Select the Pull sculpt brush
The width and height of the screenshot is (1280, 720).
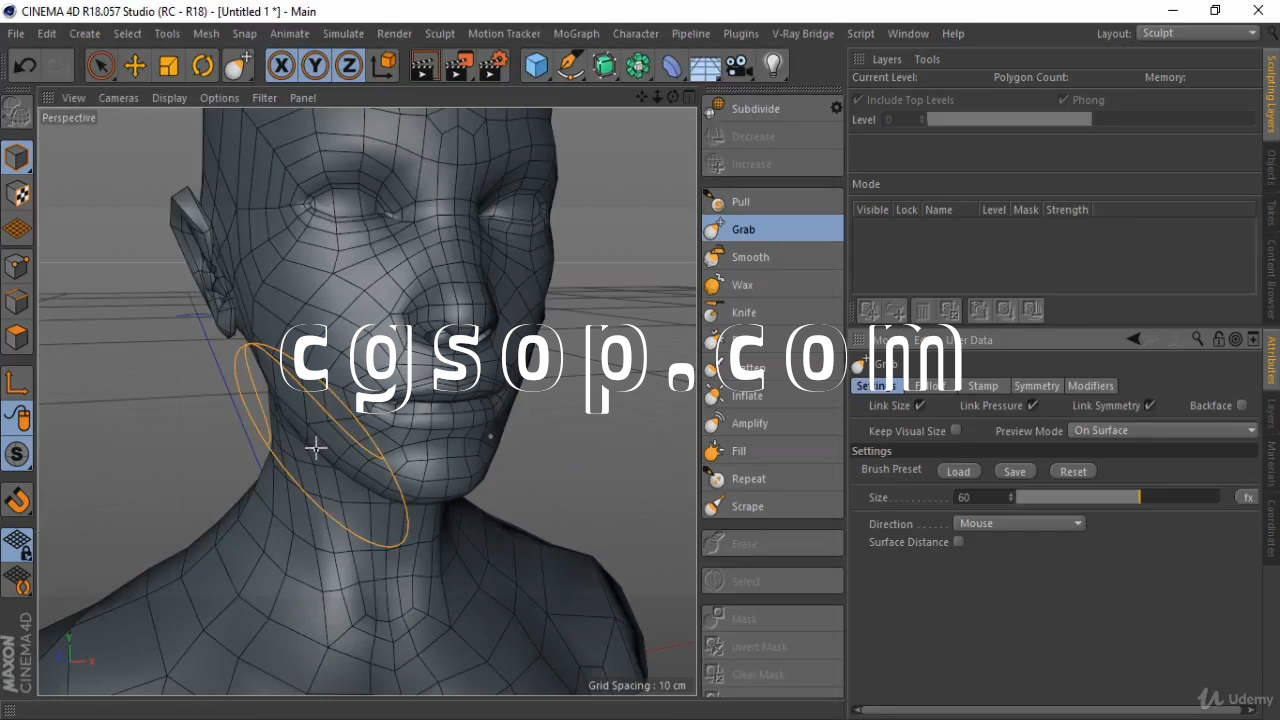[x=741, y=202]
